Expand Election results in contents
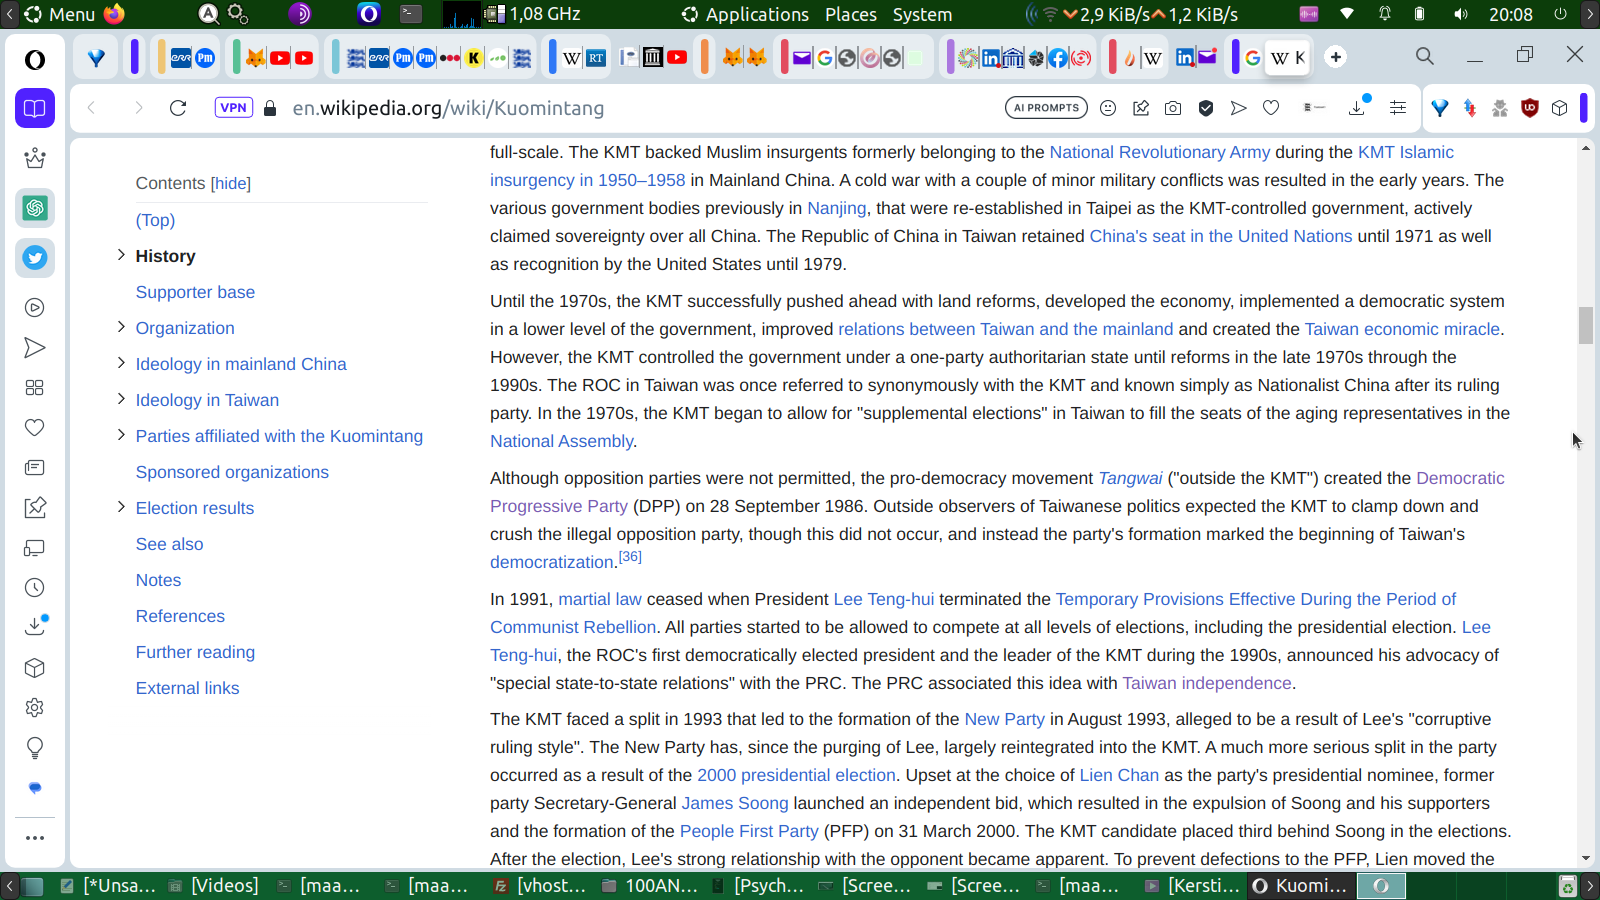Screen dimensions: 1600x900 coord(121,507)
